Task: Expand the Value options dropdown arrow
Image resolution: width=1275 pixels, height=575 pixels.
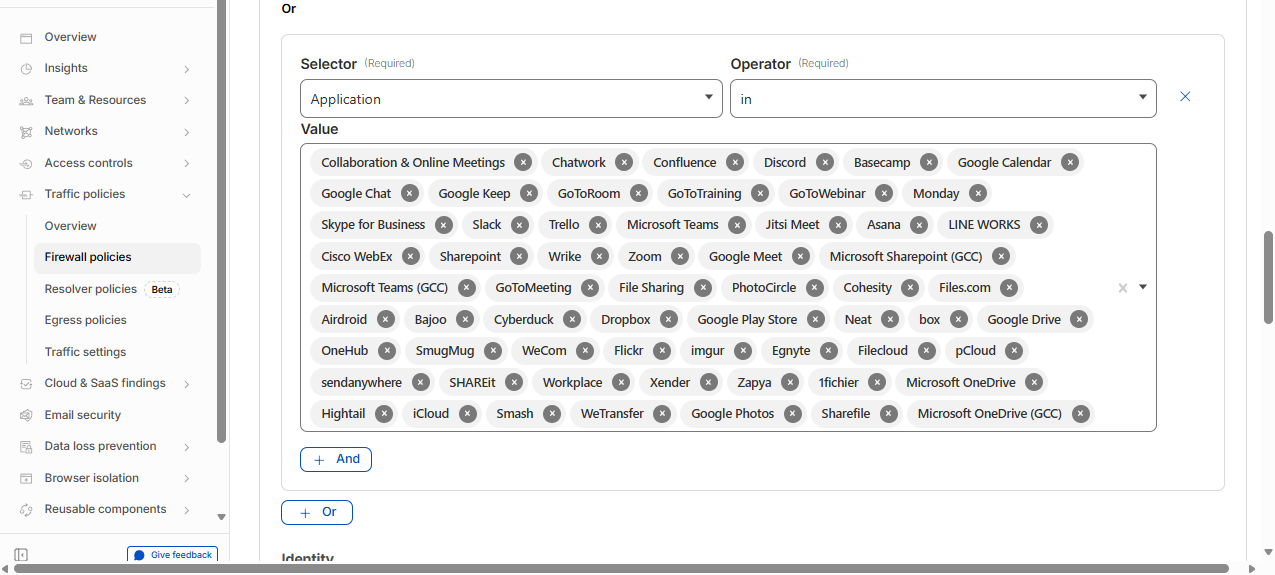Action: [x=1143, y=287]
